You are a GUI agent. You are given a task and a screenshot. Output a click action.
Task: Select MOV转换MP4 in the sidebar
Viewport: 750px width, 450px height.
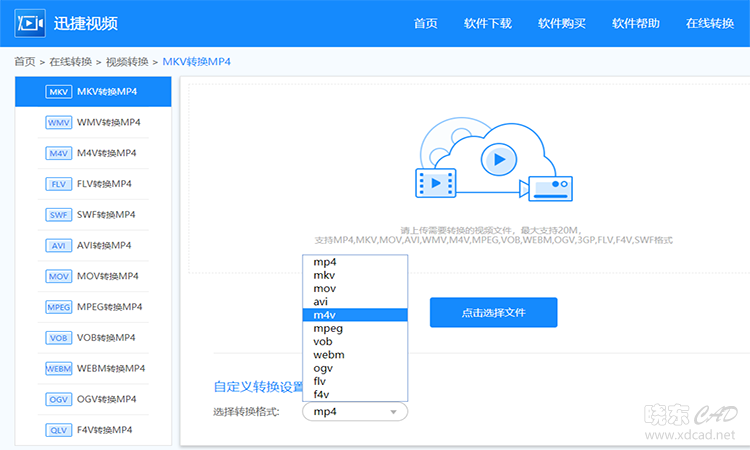[93, 276]
